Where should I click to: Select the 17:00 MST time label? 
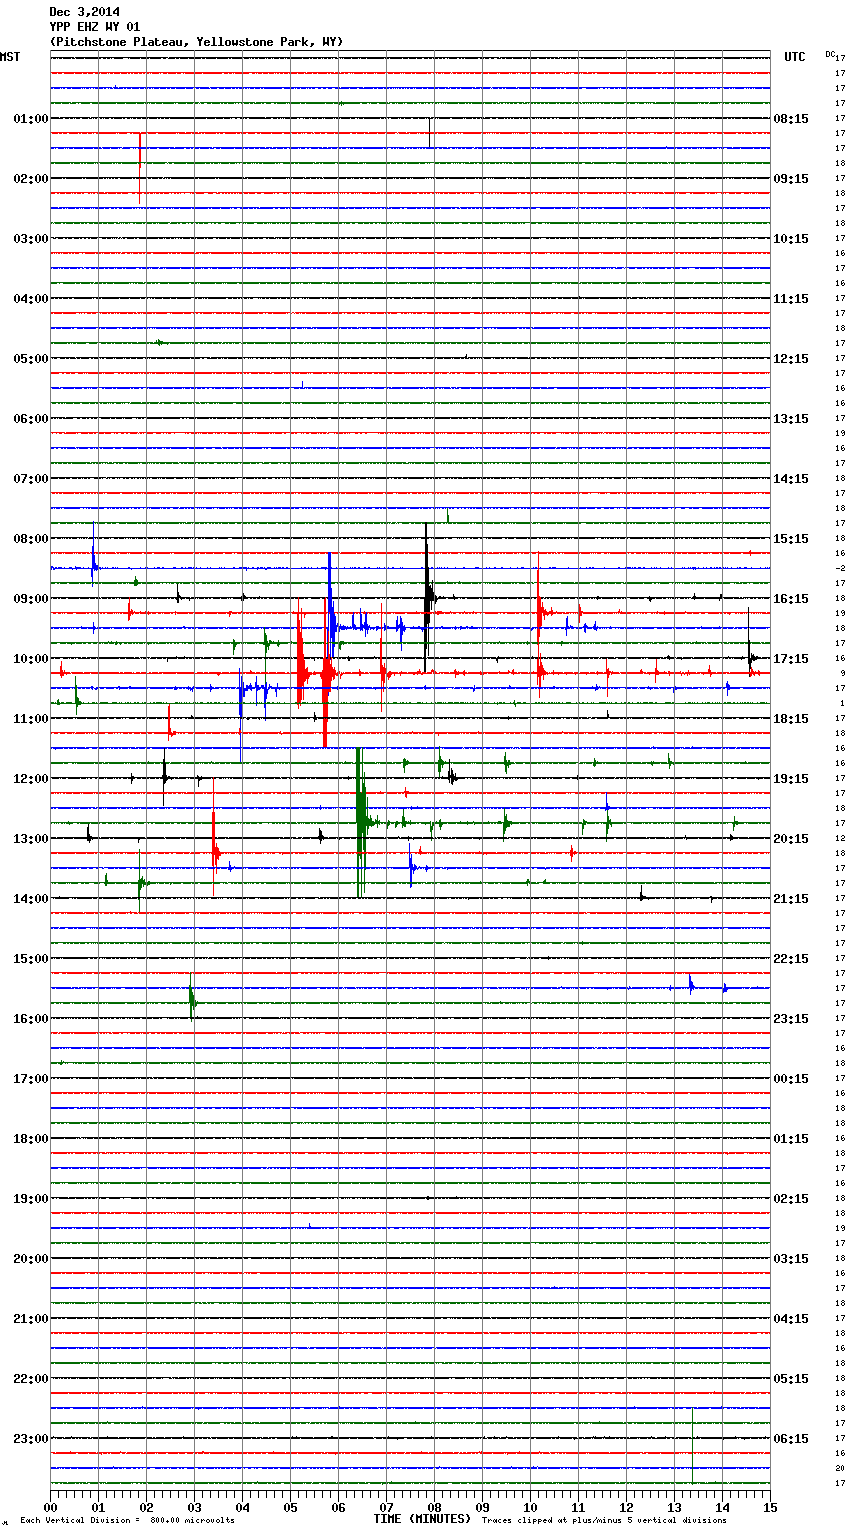coord(31,1079)
